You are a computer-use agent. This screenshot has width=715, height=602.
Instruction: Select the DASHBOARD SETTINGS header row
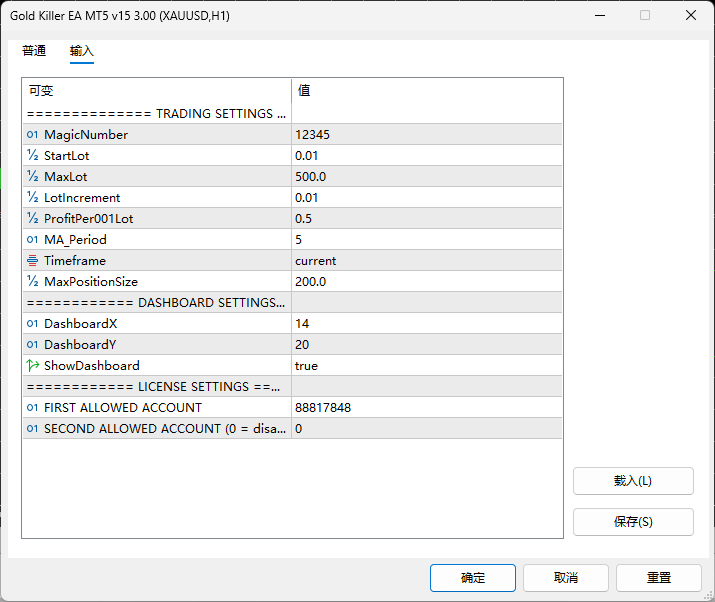click(x=292, y=302)
